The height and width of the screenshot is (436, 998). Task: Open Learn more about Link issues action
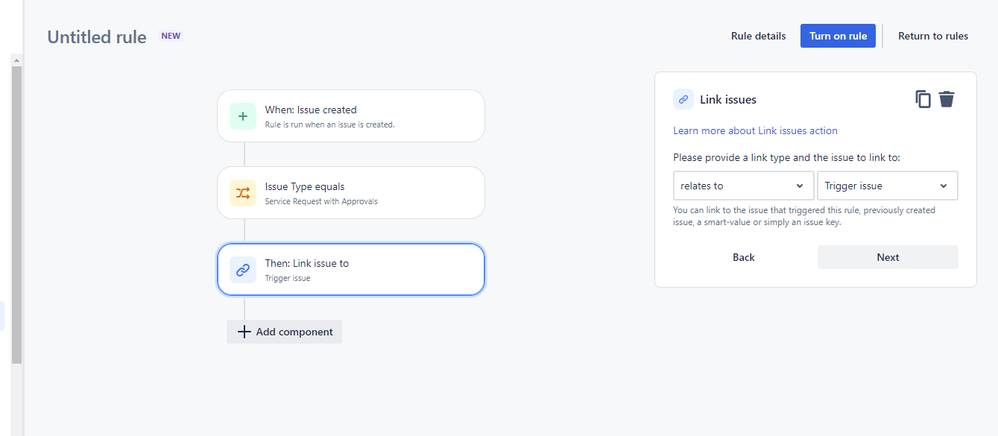755,131
